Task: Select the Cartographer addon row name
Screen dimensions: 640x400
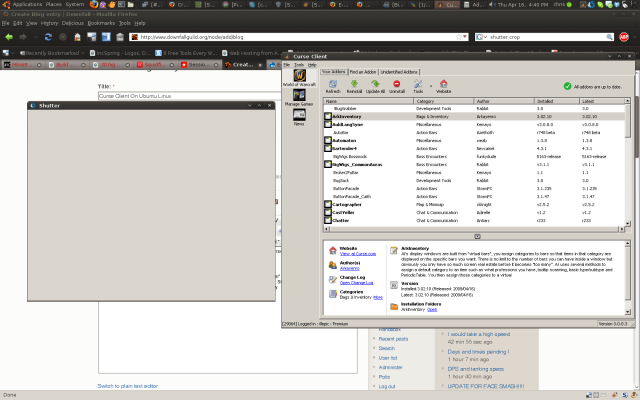Action: pos(347,204)
